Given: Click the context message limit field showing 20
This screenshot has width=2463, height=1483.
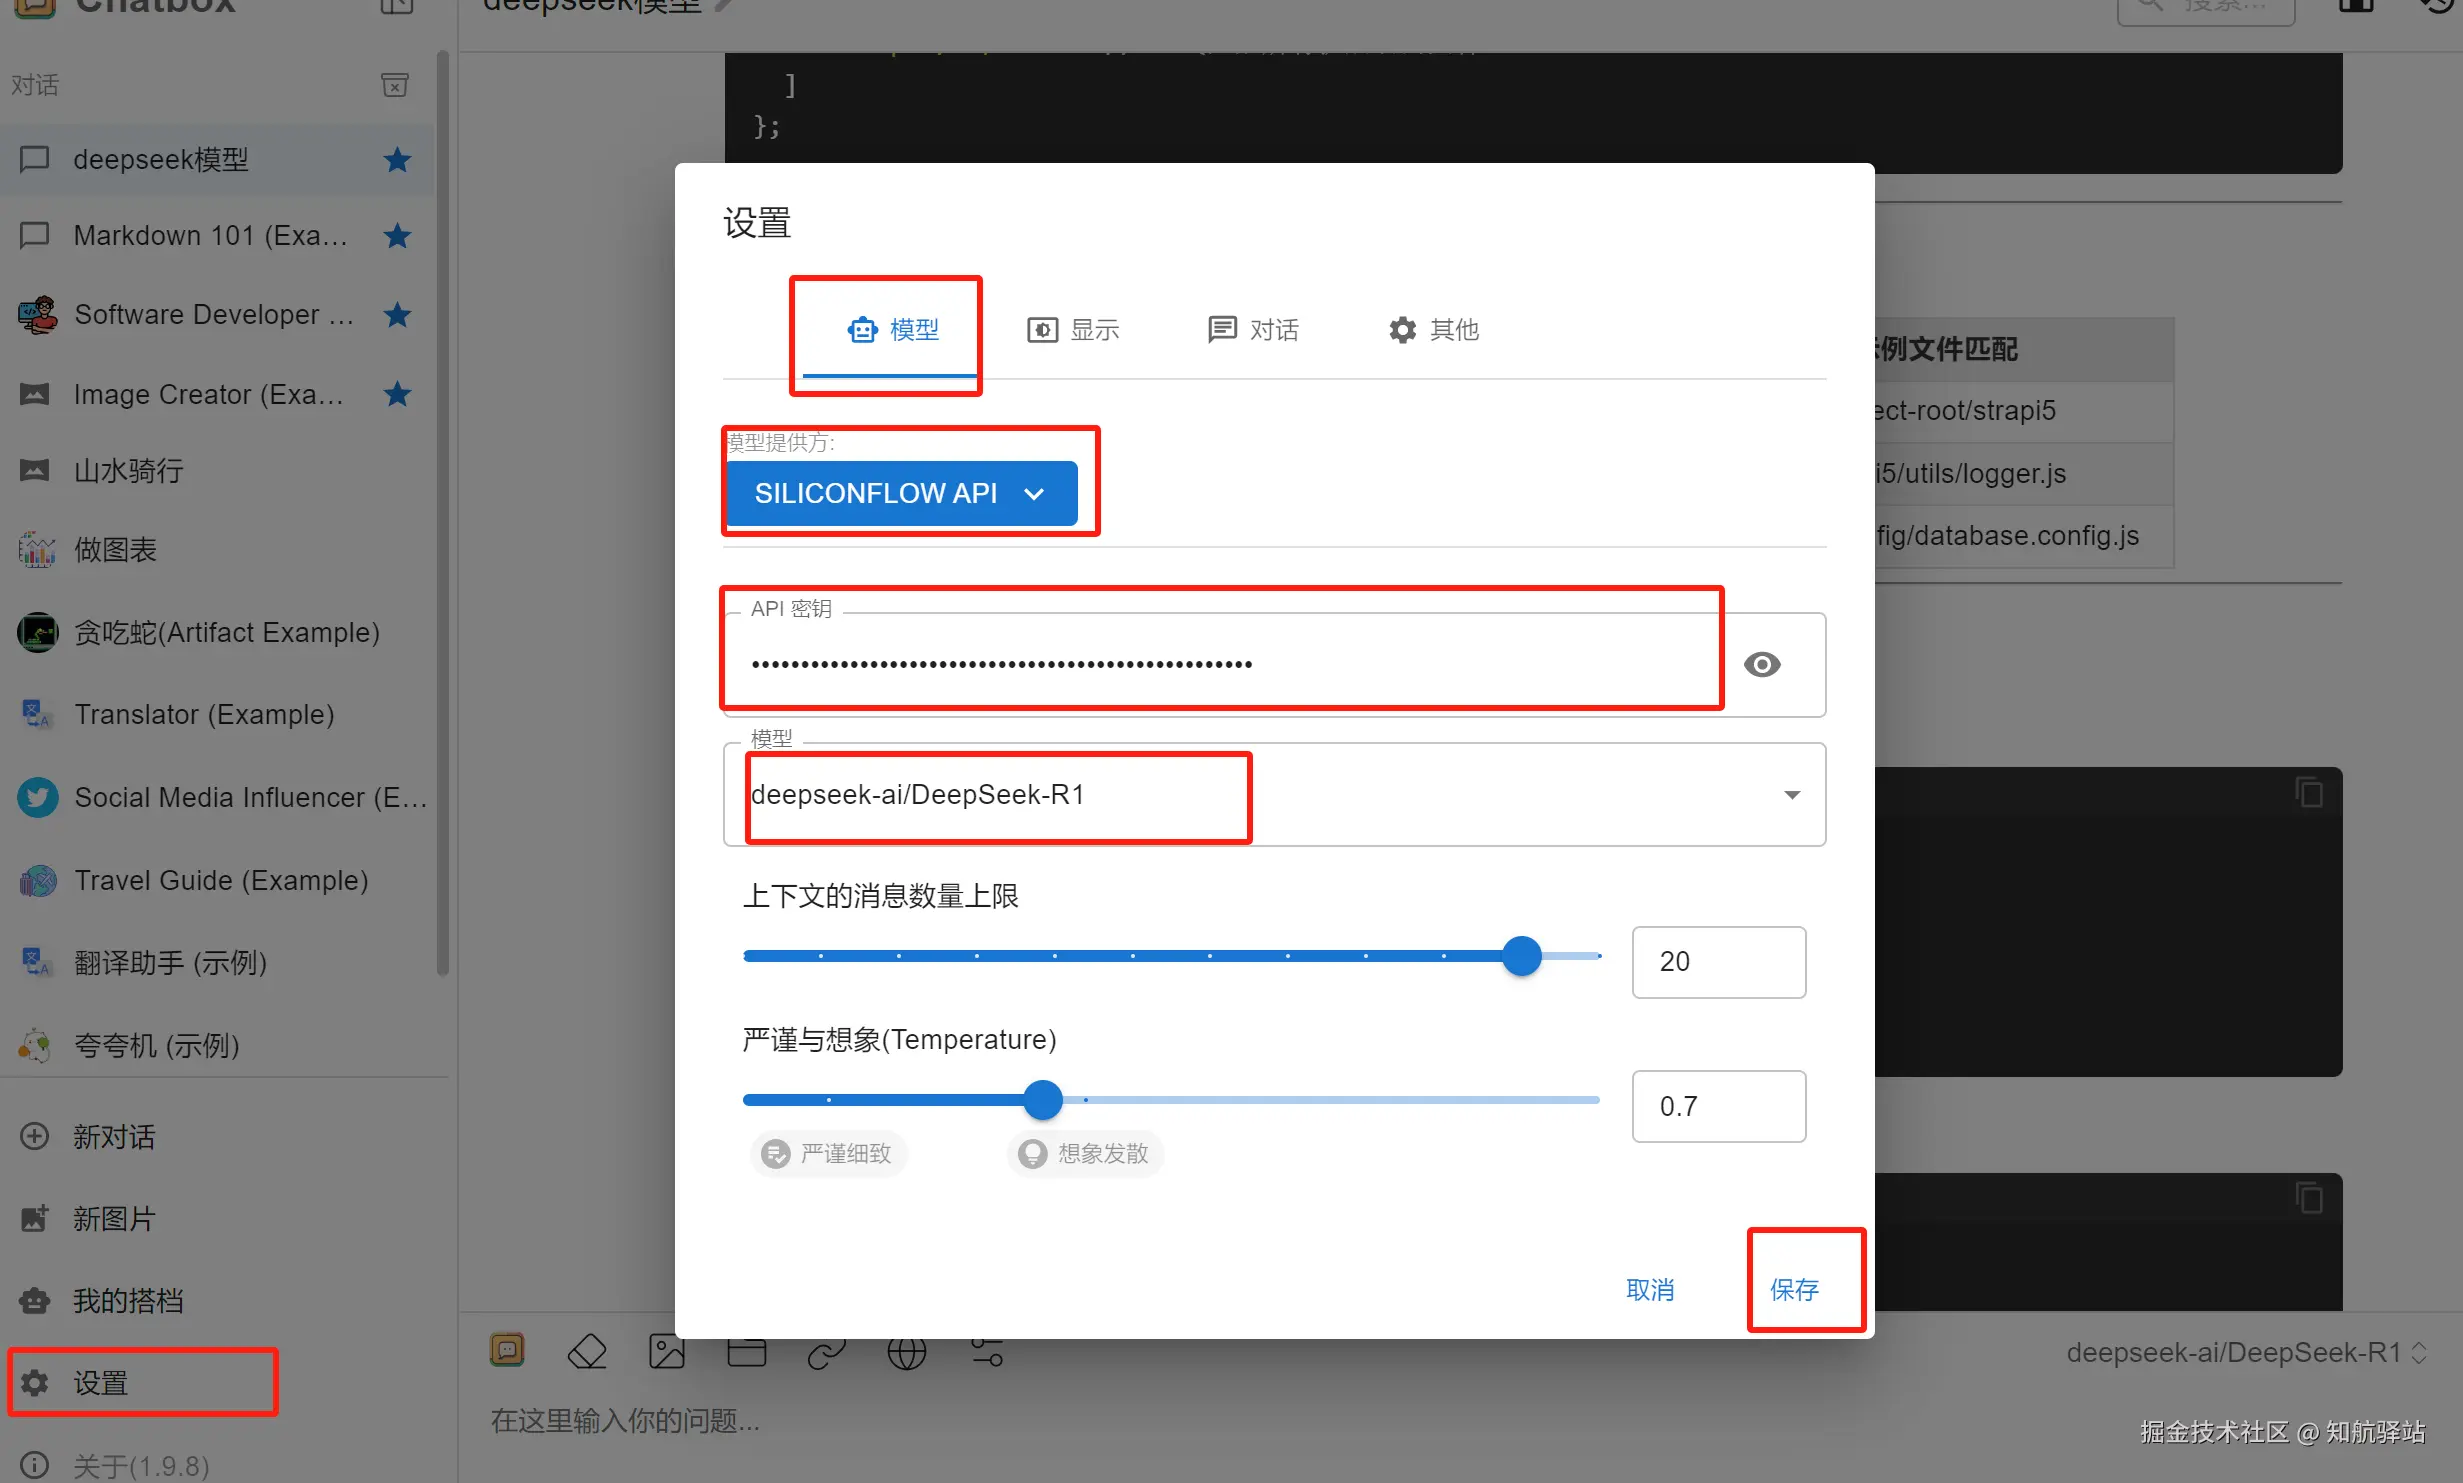Looking at the screenshot, I should point(1718,961).
